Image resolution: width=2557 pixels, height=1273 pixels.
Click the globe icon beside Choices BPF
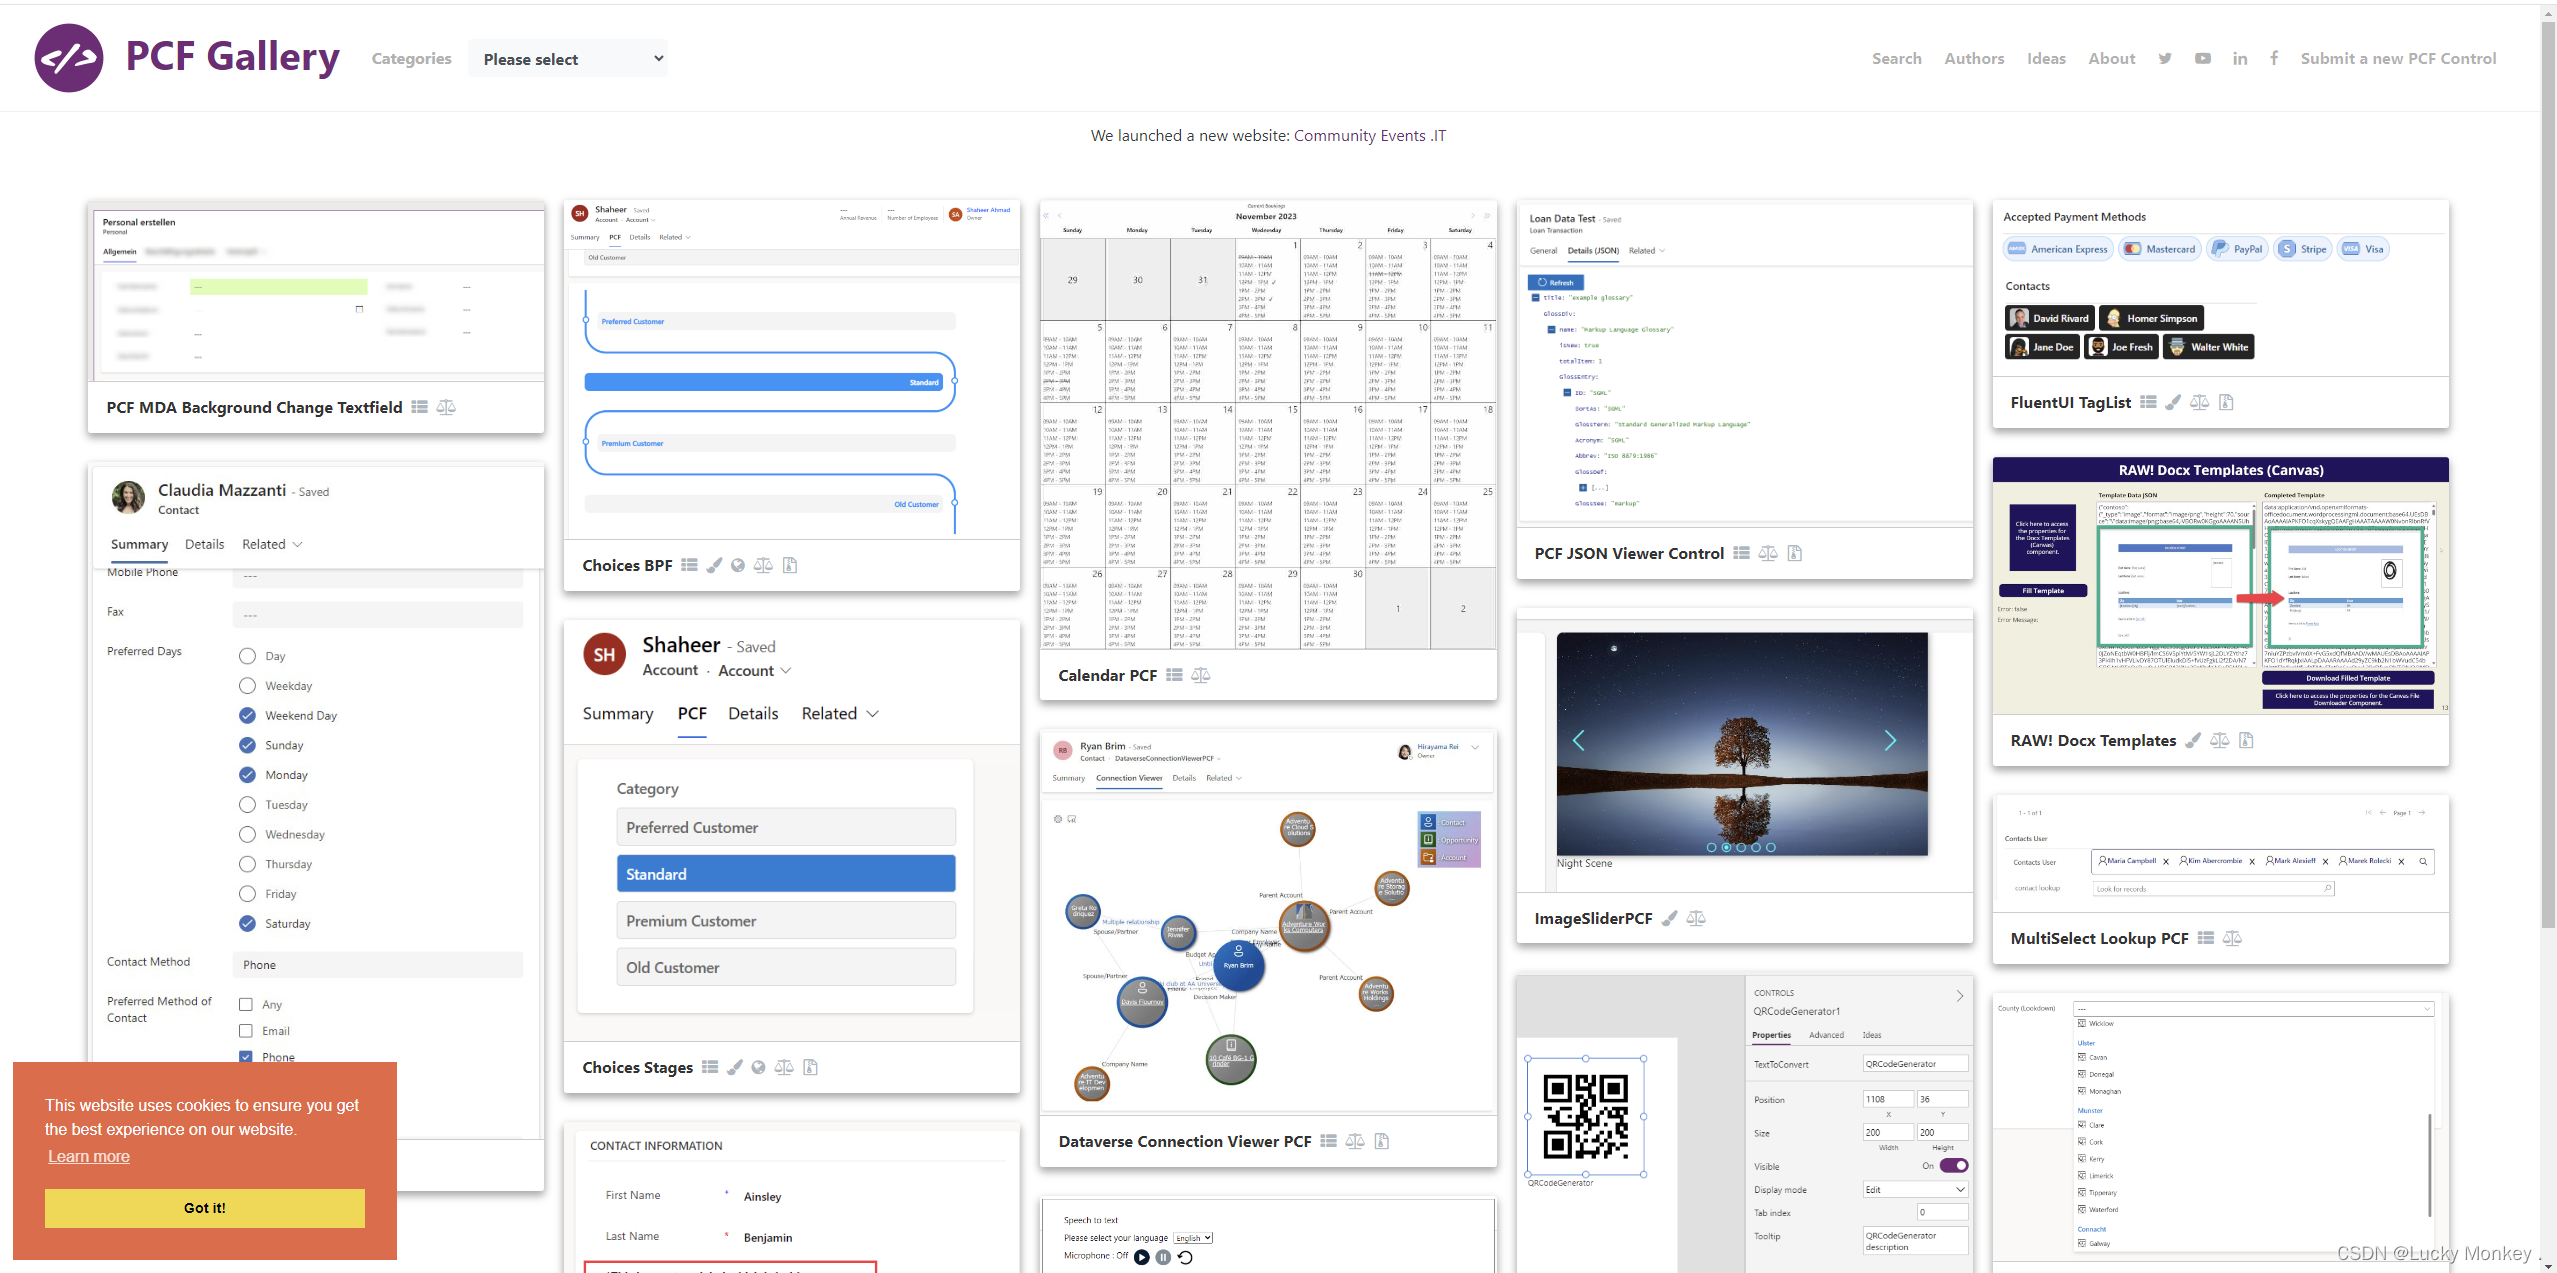738,565
